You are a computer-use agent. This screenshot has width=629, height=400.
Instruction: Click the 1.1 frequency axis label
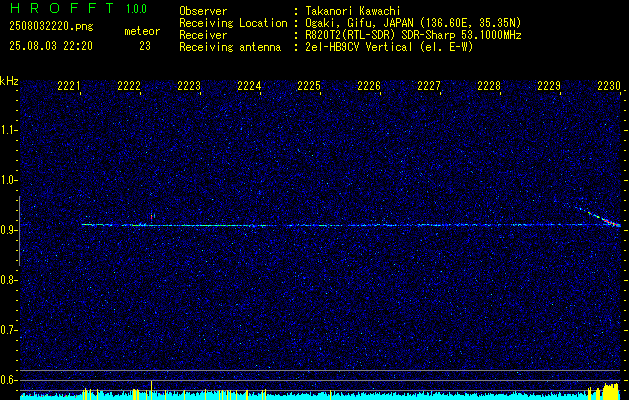click(x=7, y=130)
